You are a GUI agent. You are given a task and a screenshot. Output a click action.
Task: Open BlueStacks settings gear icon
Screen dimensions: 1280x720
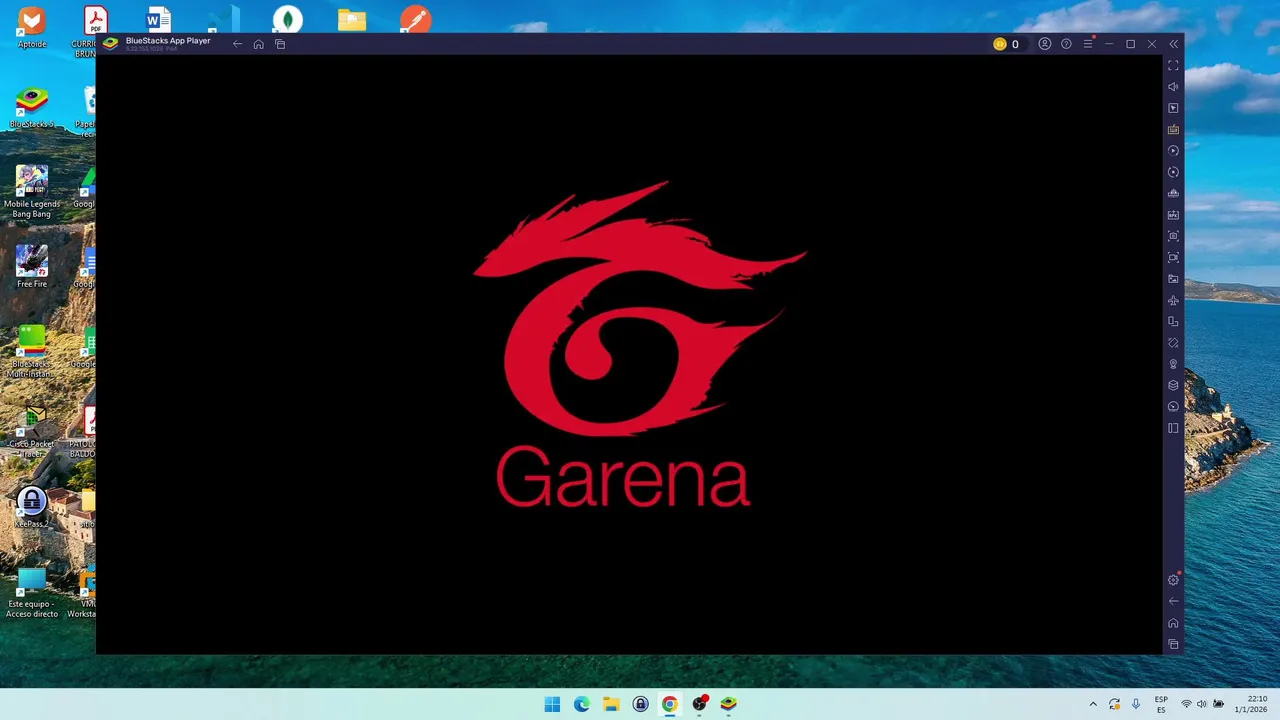pyautogui.click(x=1173, y=580)
